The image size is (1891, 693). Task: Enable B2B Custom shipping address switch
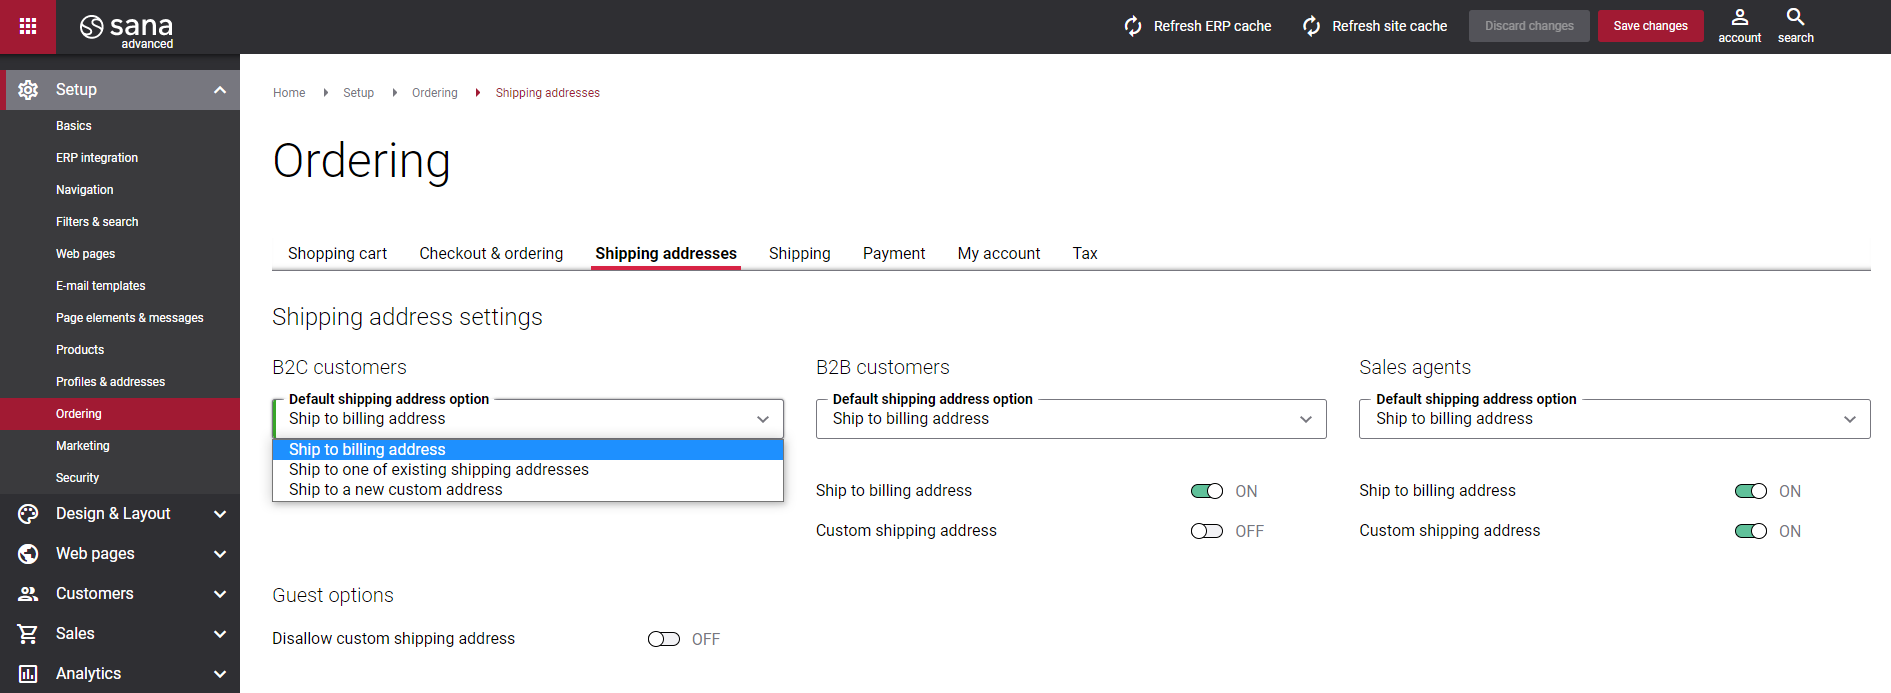point(1207,531)
